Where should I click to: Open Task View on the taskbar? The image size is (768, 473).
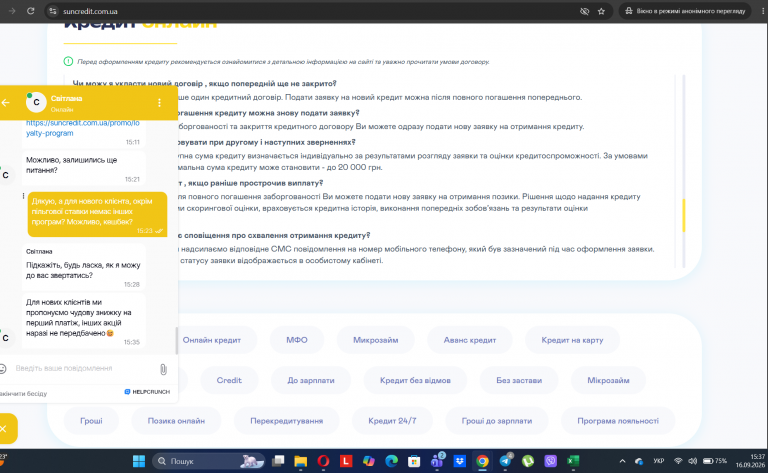(x=278, y=461)
